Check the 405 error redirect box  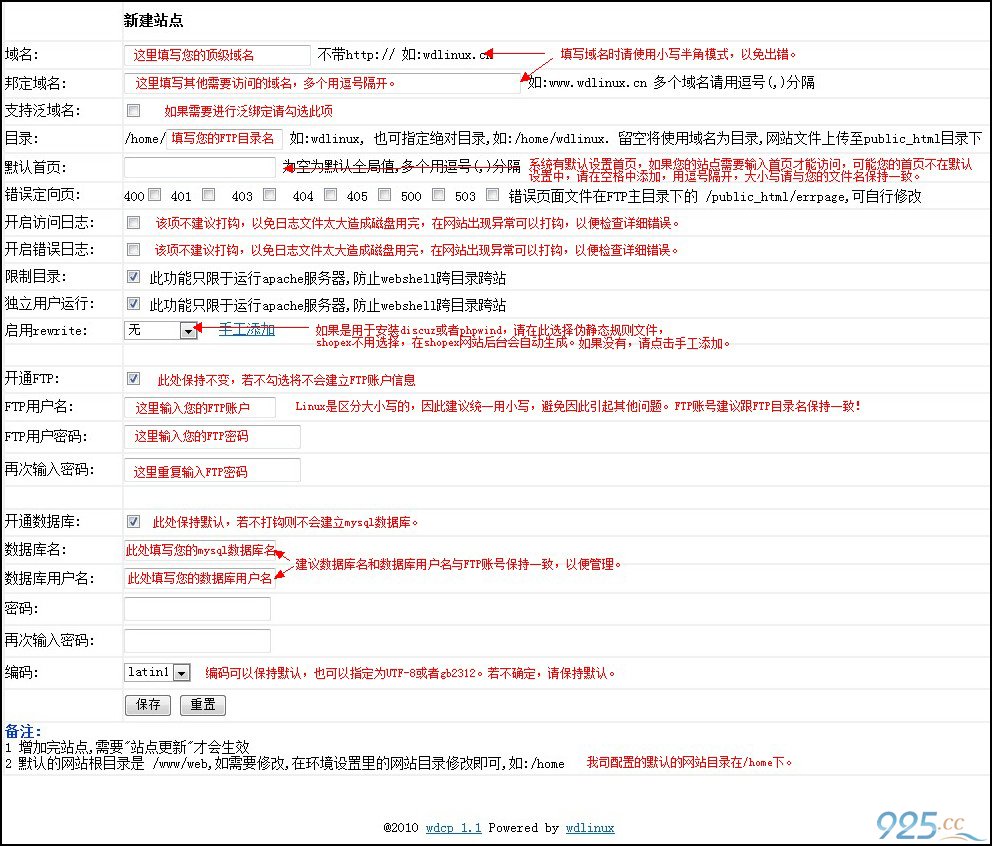point(384,195)
